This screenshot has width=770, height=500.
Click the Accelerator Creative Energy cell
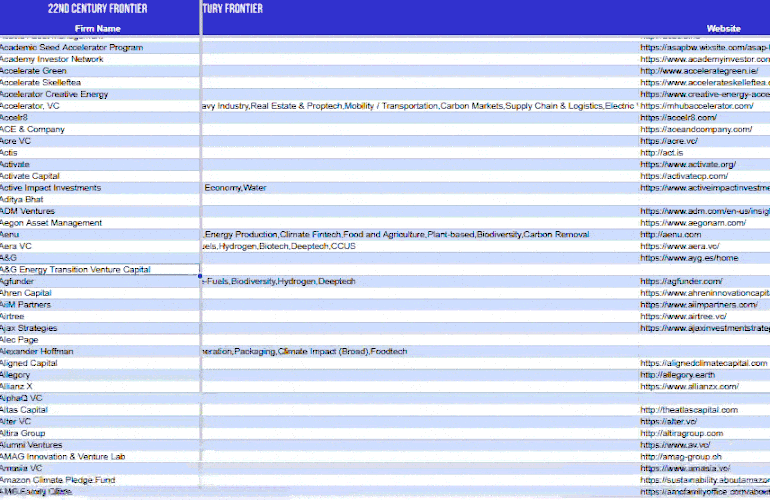point(100,94)
